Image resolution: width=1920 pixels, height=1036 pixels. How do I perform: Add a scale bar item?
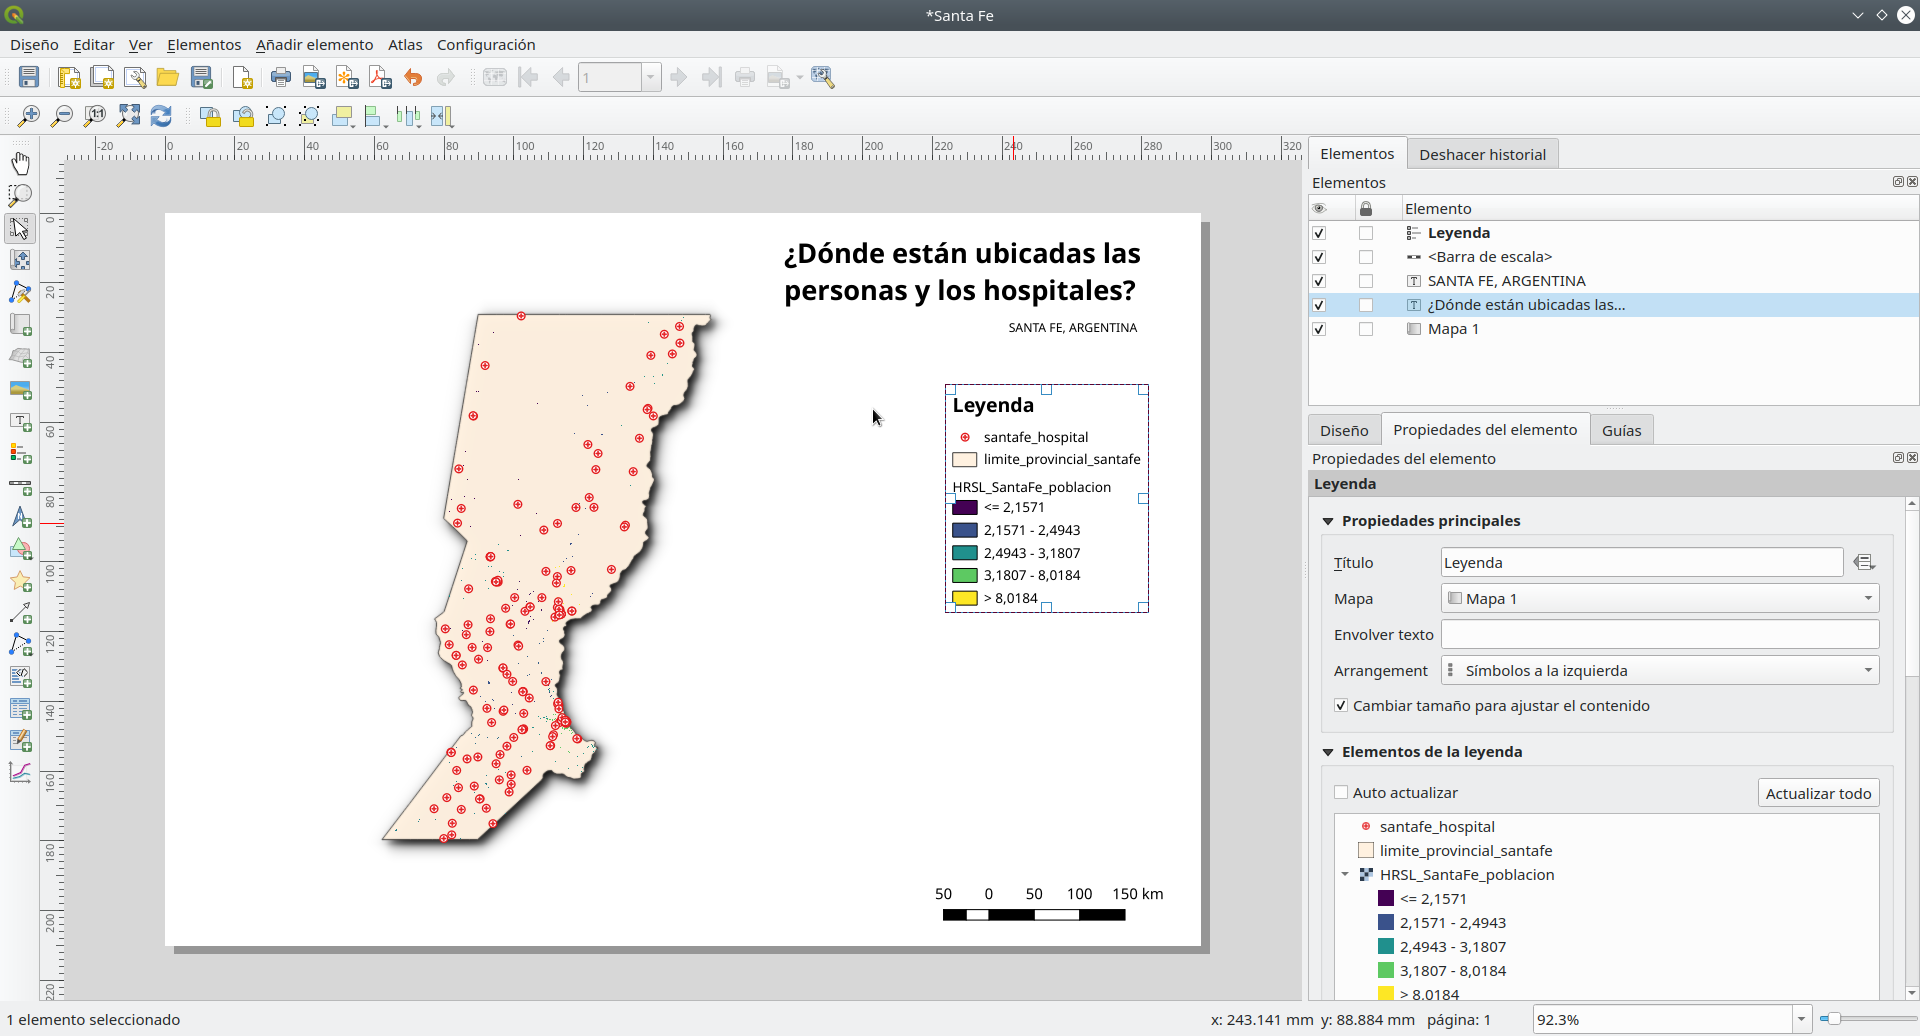20,486
